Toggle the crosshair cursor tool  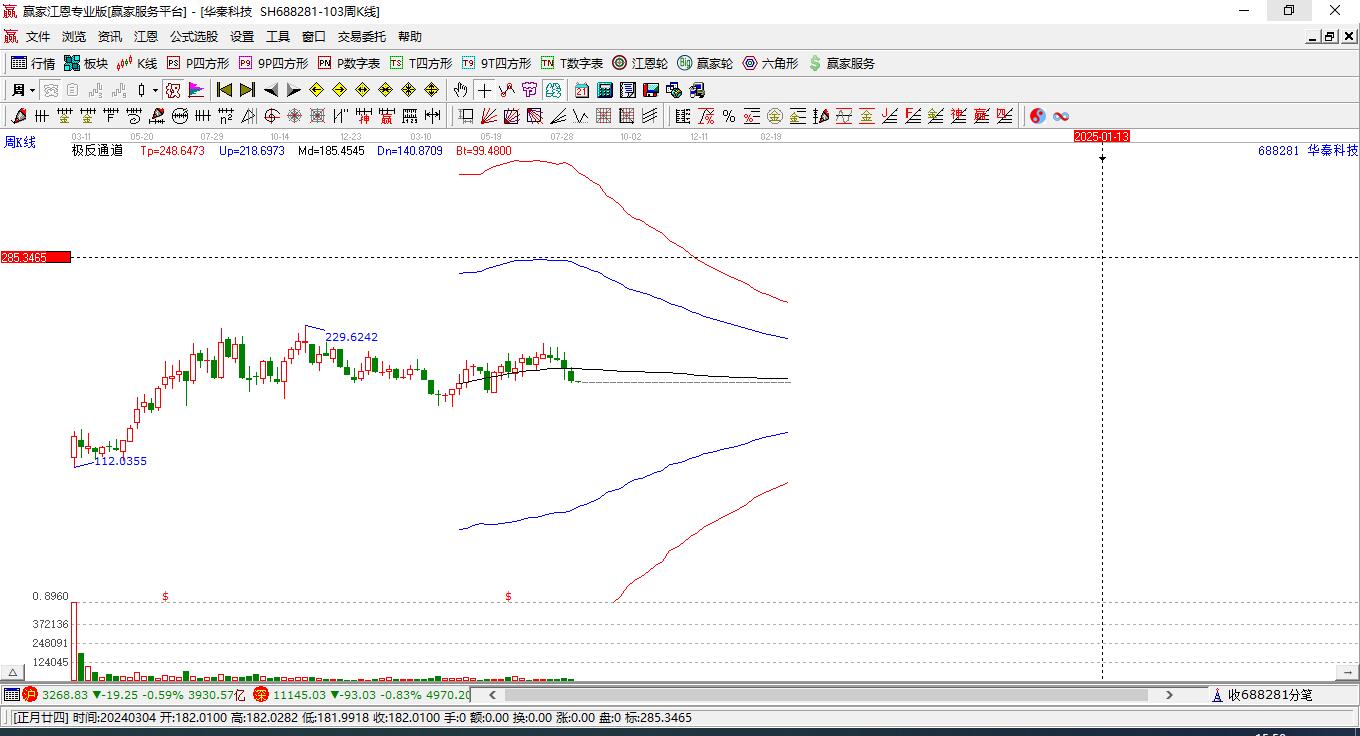484,90
